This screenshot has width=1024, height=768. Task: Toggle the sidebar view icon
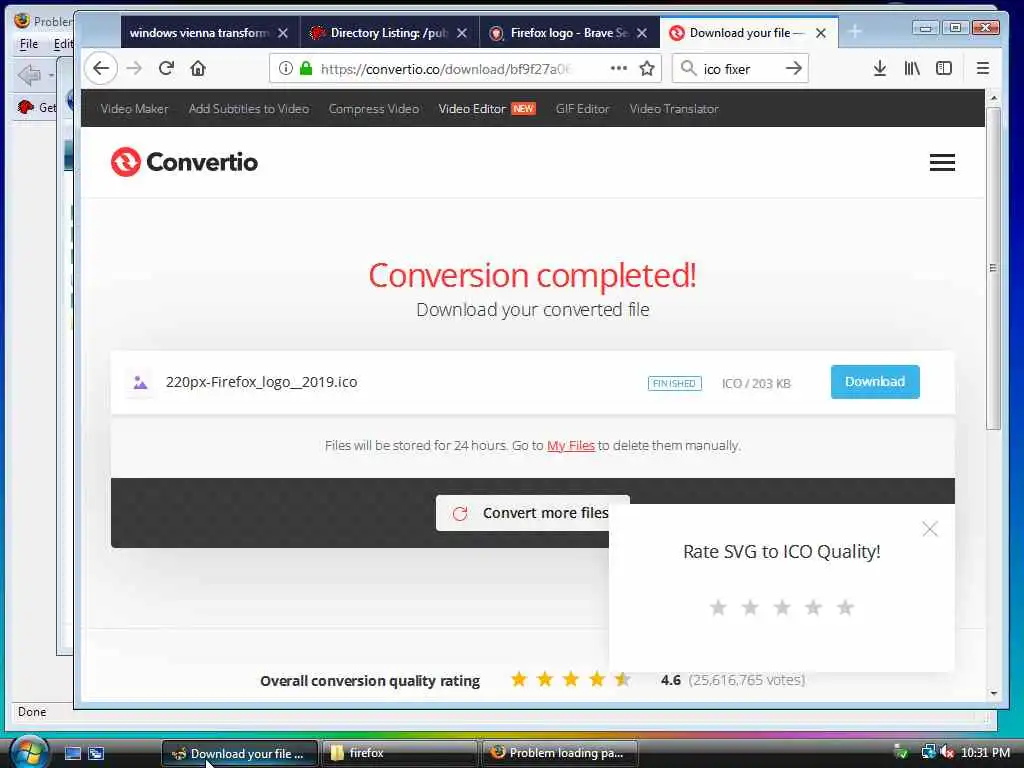click(944, 68)
